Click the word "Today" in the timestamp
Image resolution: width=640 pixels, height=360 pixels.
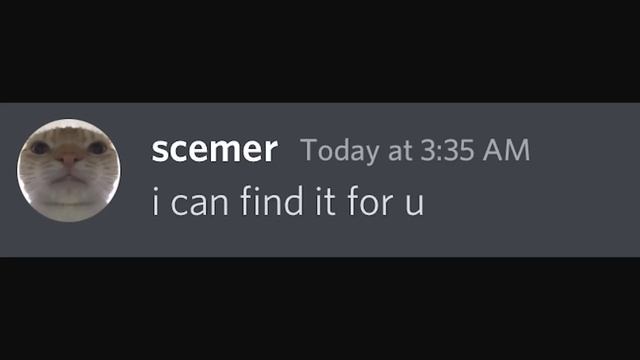click(x=340, y=151)
